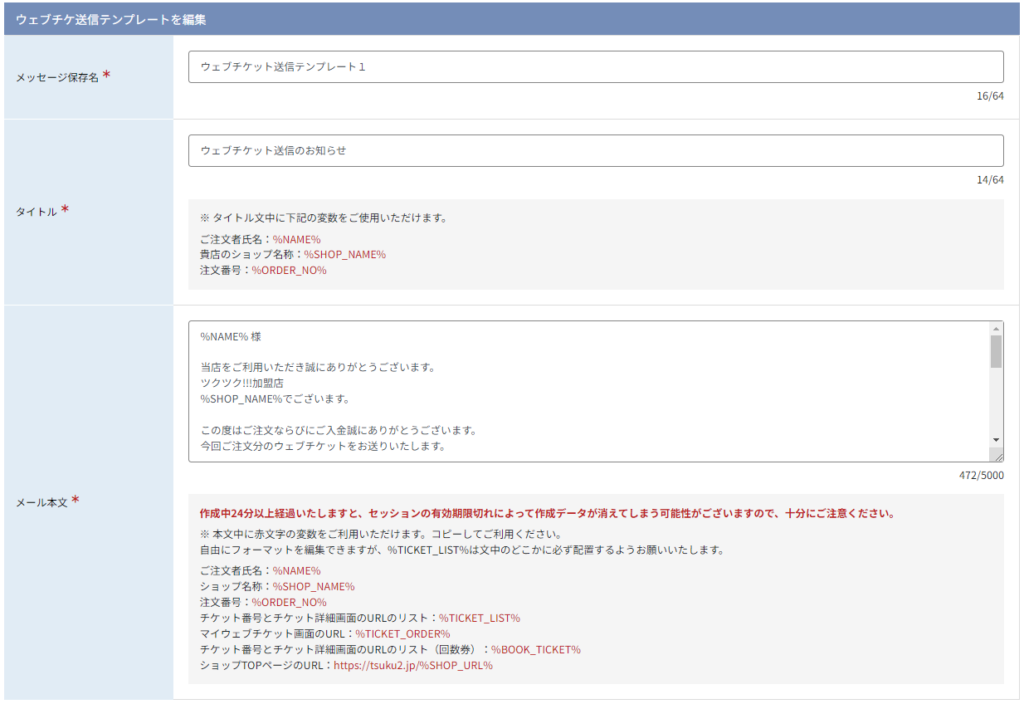Image resolution: width=1024 pixels, height=704 pixels.
Task: Click %ORDER_NO% in the title variable hints
Action: click(x=289, y=270)
